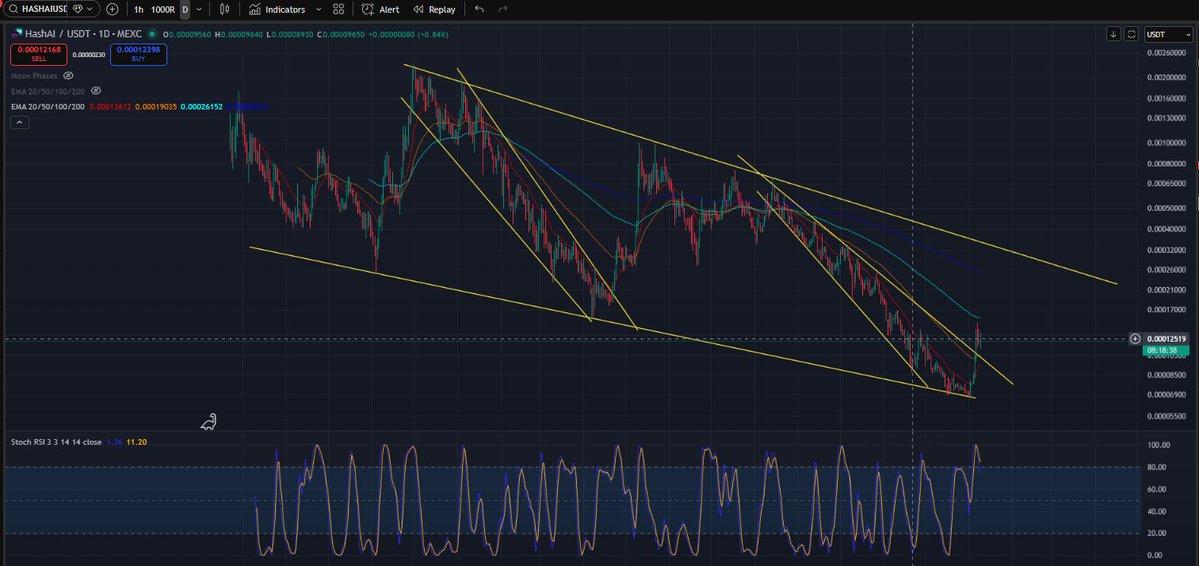Image resolution: width=1199 pixels, height=566 pixels.
Task: Collapse the indicator legend with chevron button
Action: click(20, 122)
